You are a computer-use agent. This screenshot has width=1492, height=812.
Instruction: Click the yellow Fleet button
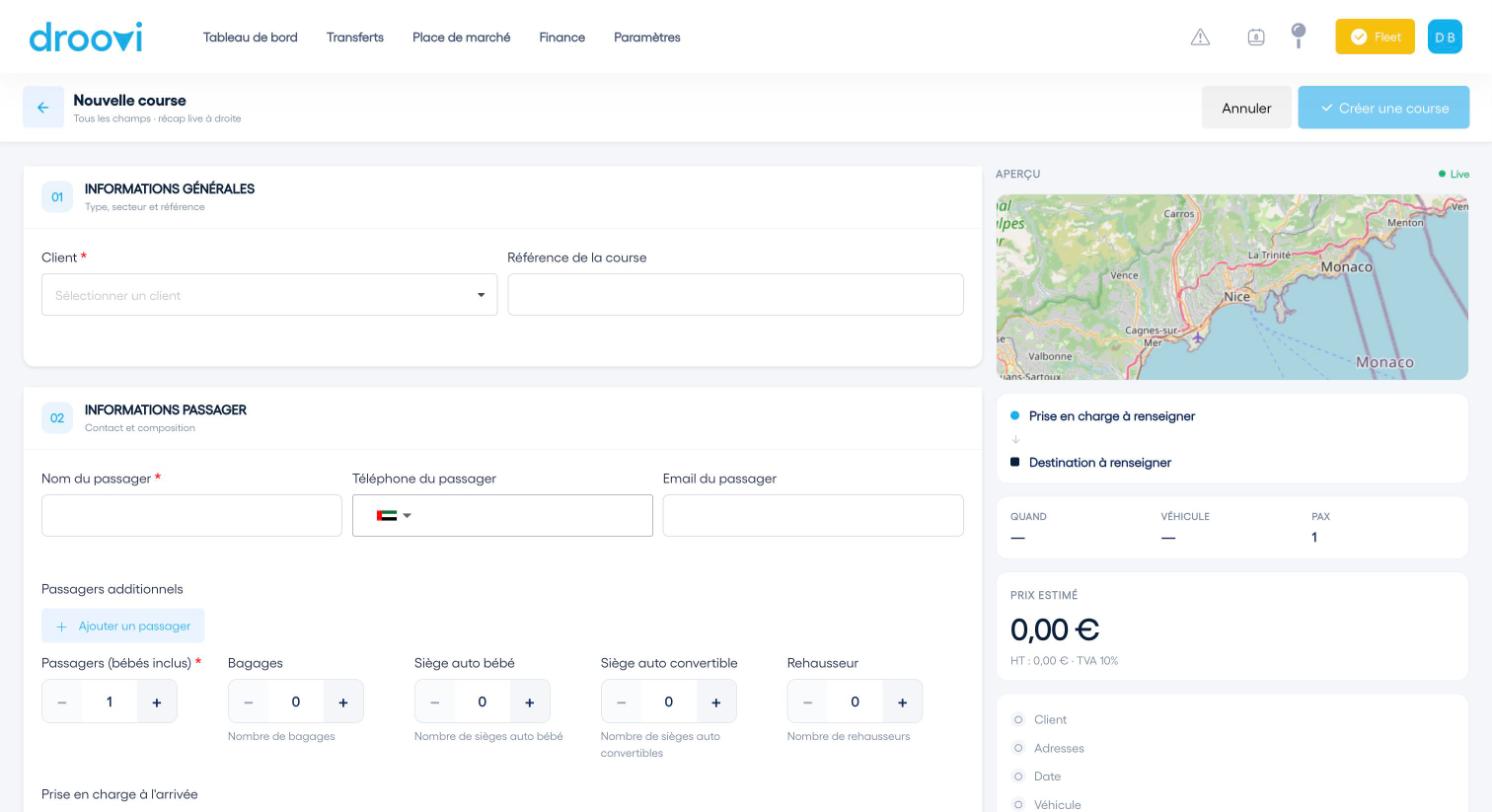coord(1375,37)
